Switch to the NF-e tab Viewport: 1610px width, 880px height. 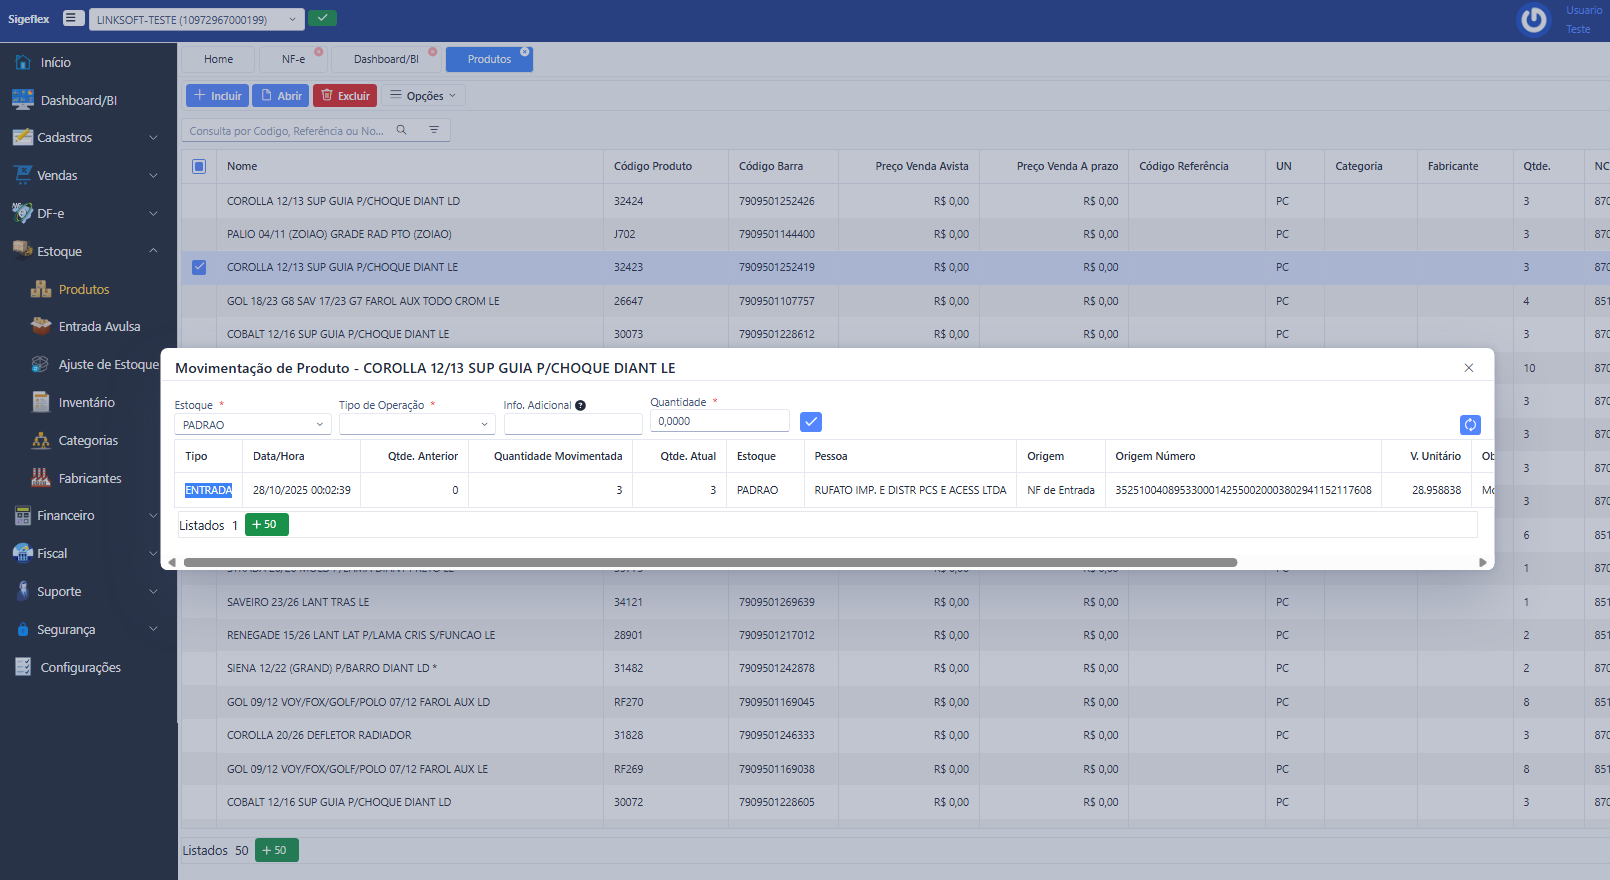pos(293,60)
